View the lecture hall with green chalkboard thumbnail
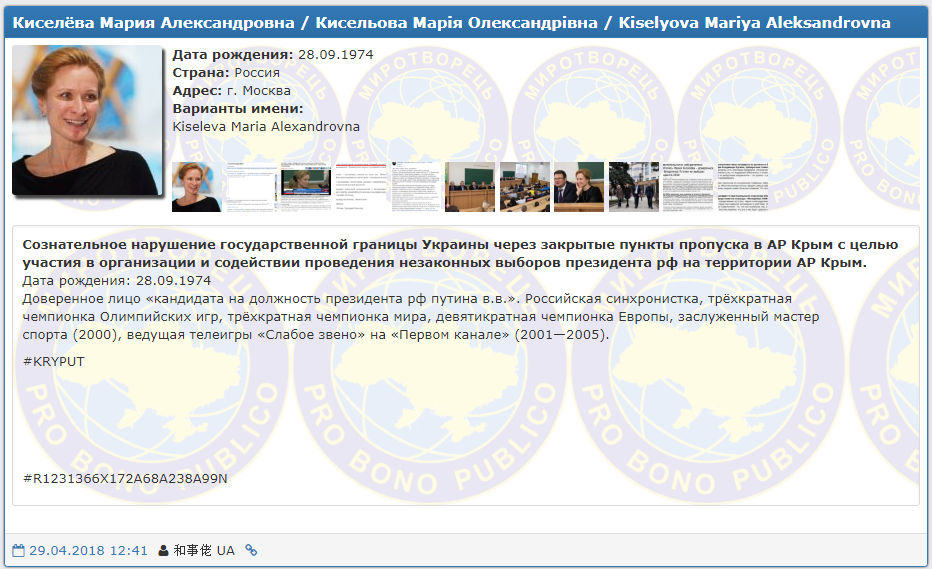932x569 pixels. pyautogui.click(x=469, y=187)
